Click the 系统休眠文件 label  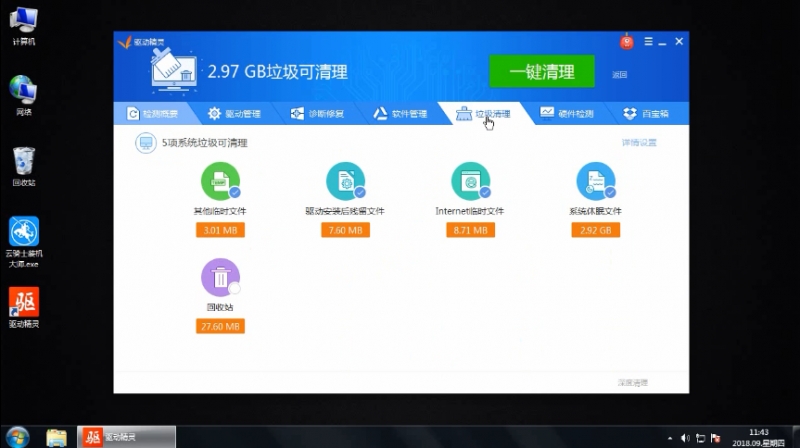pos(595,211)
